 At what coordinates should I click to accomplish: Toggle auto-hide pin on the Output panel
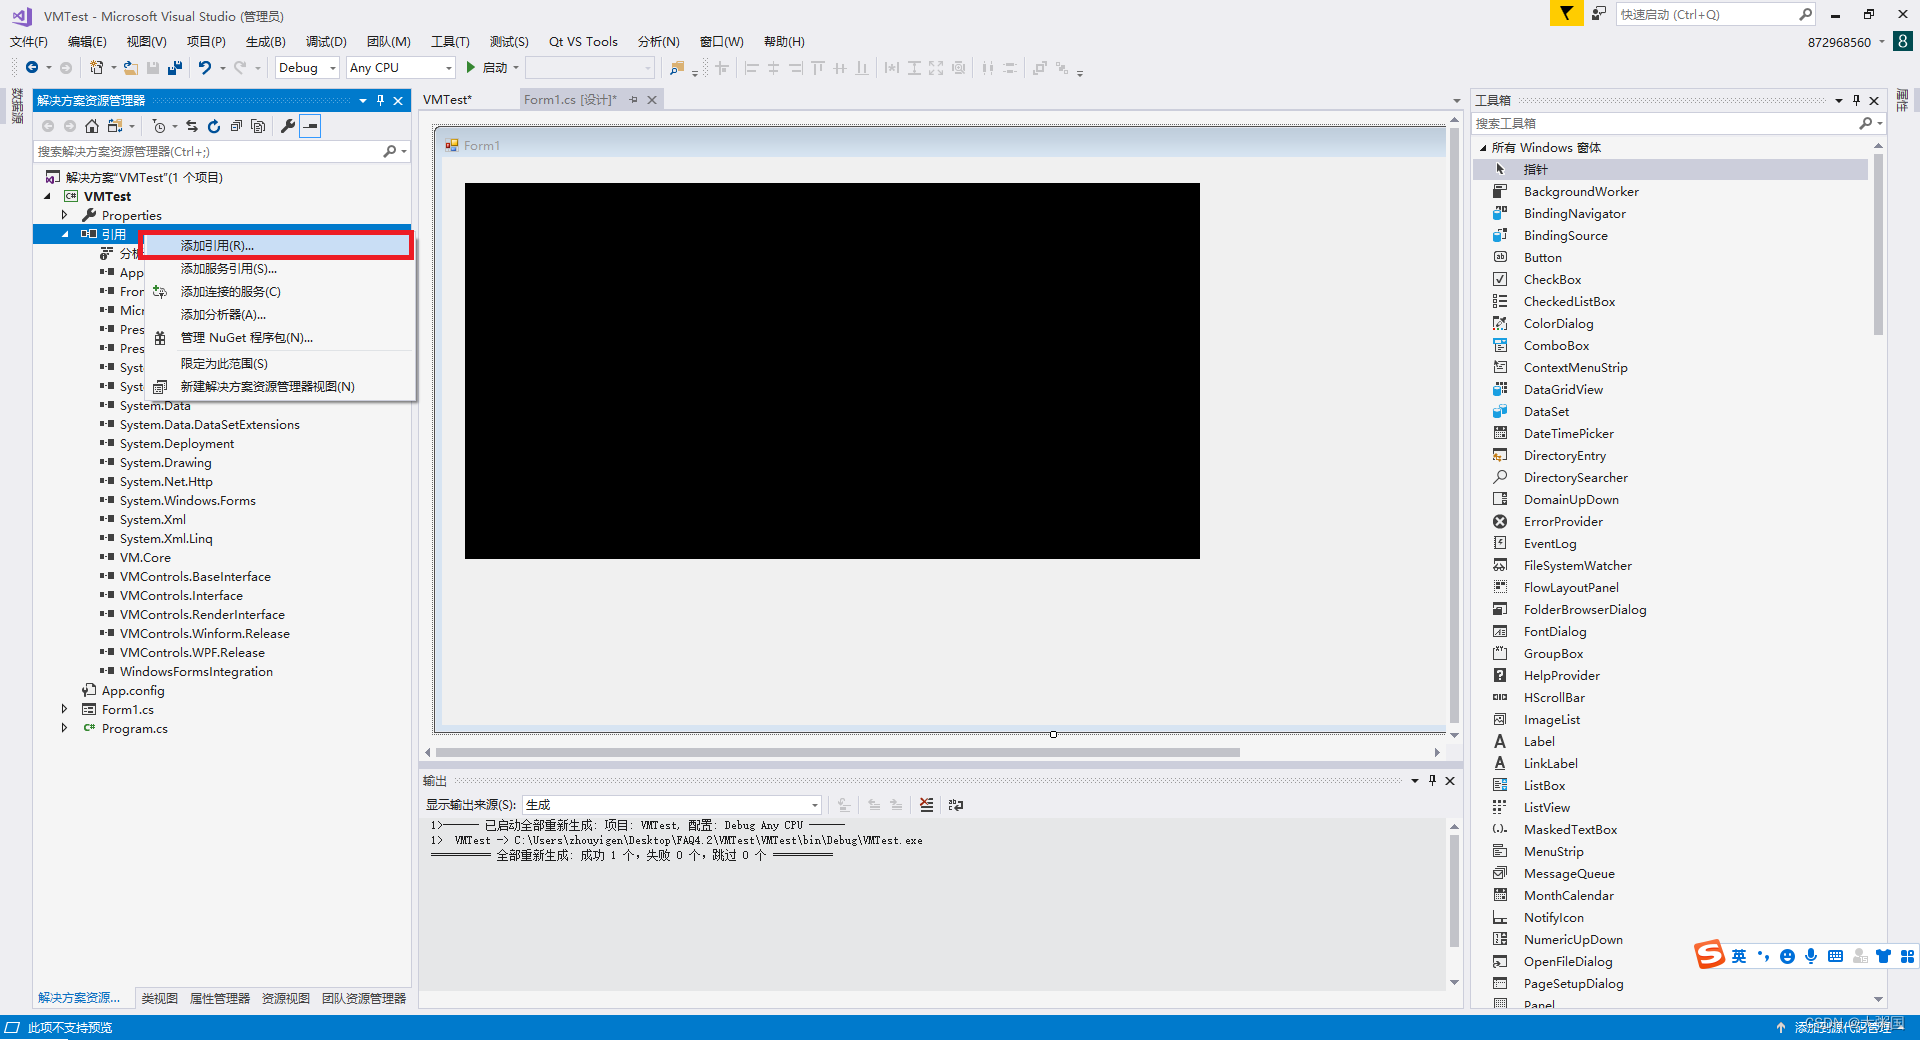pos(1432,780)
